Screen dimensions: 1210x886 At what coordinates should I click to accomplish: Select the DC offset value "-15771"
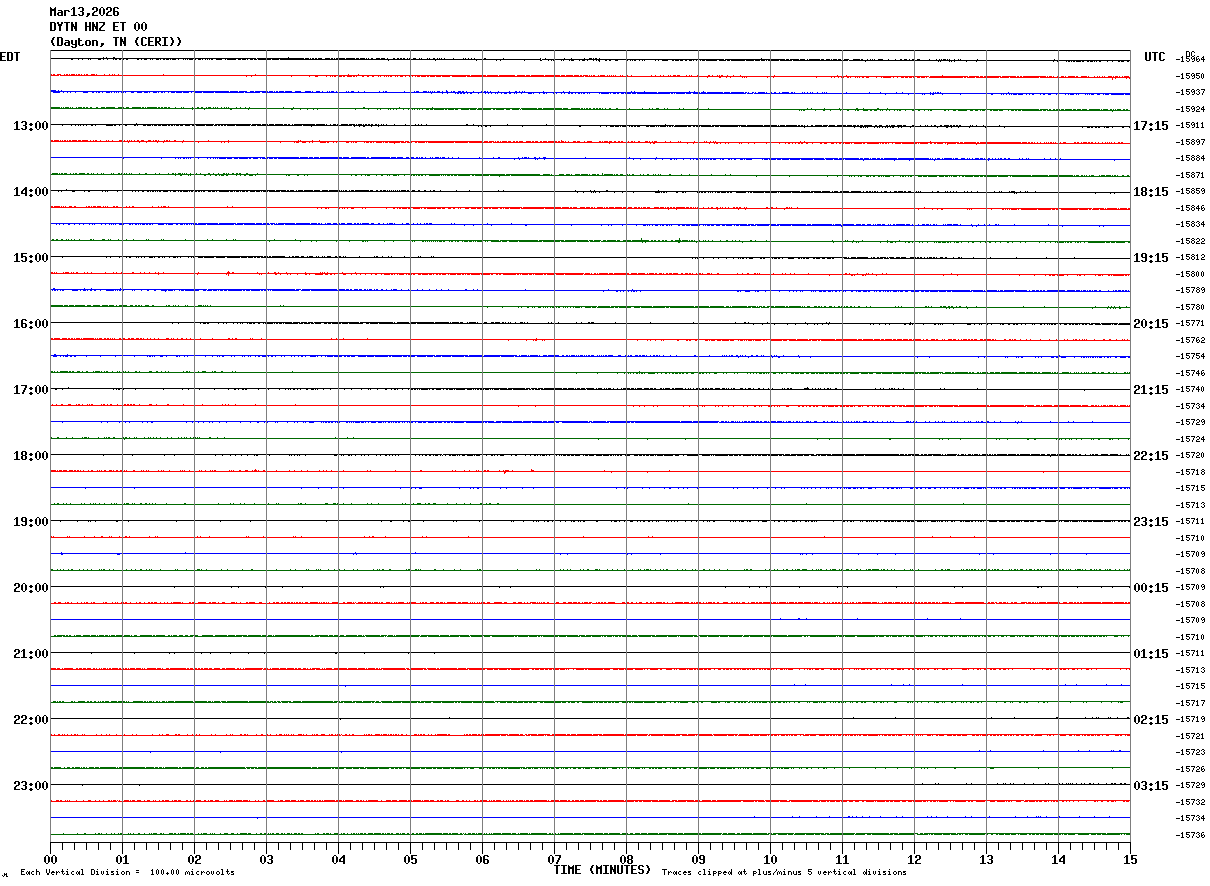tap(1190, 323)
